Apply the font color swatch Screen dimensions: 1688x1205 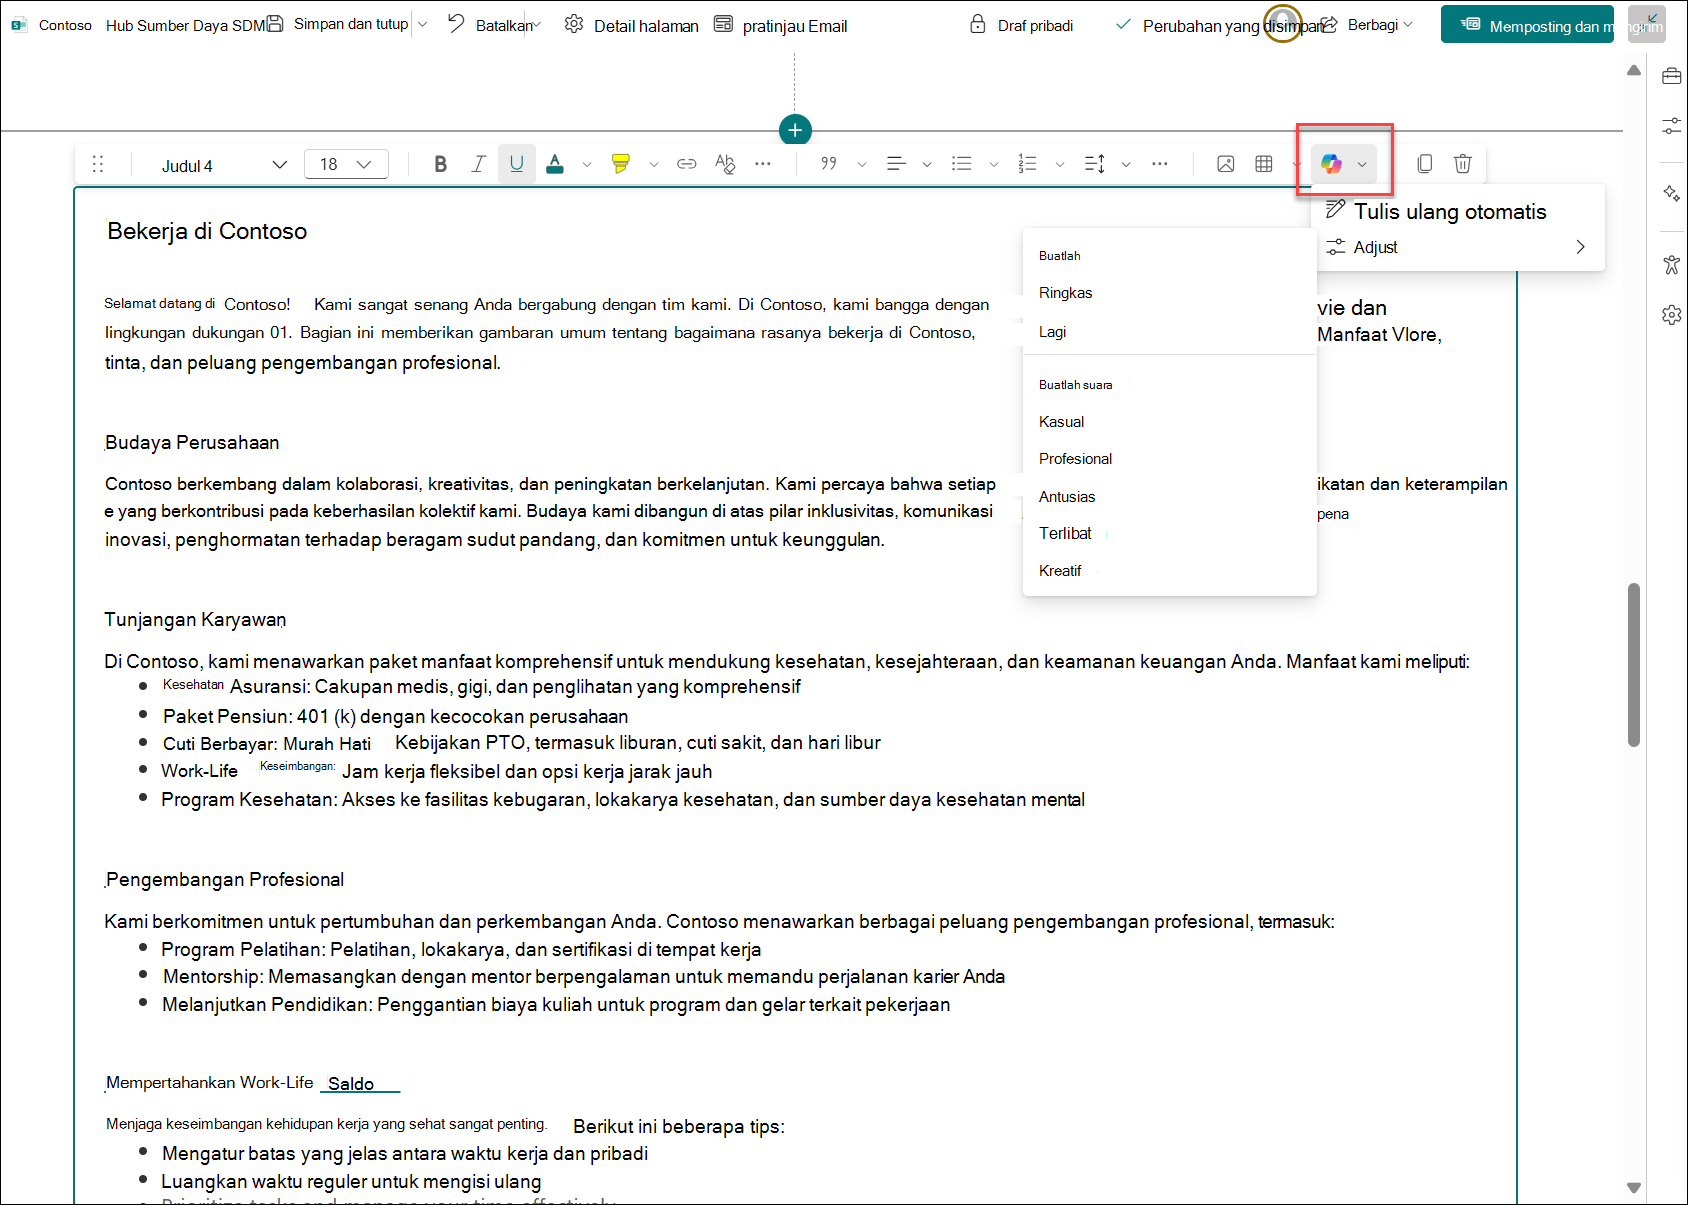[555, 164]
